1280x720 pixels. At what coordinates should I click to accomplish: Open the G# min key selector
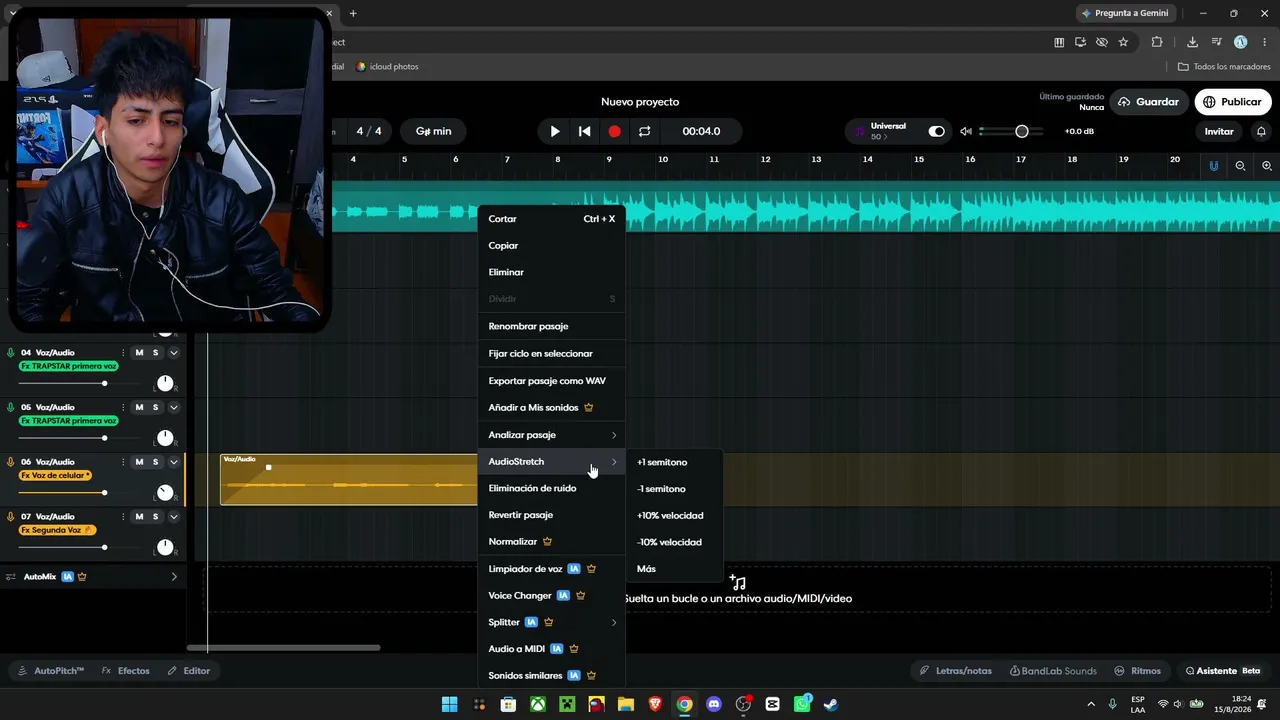click(x=433, y=131)
